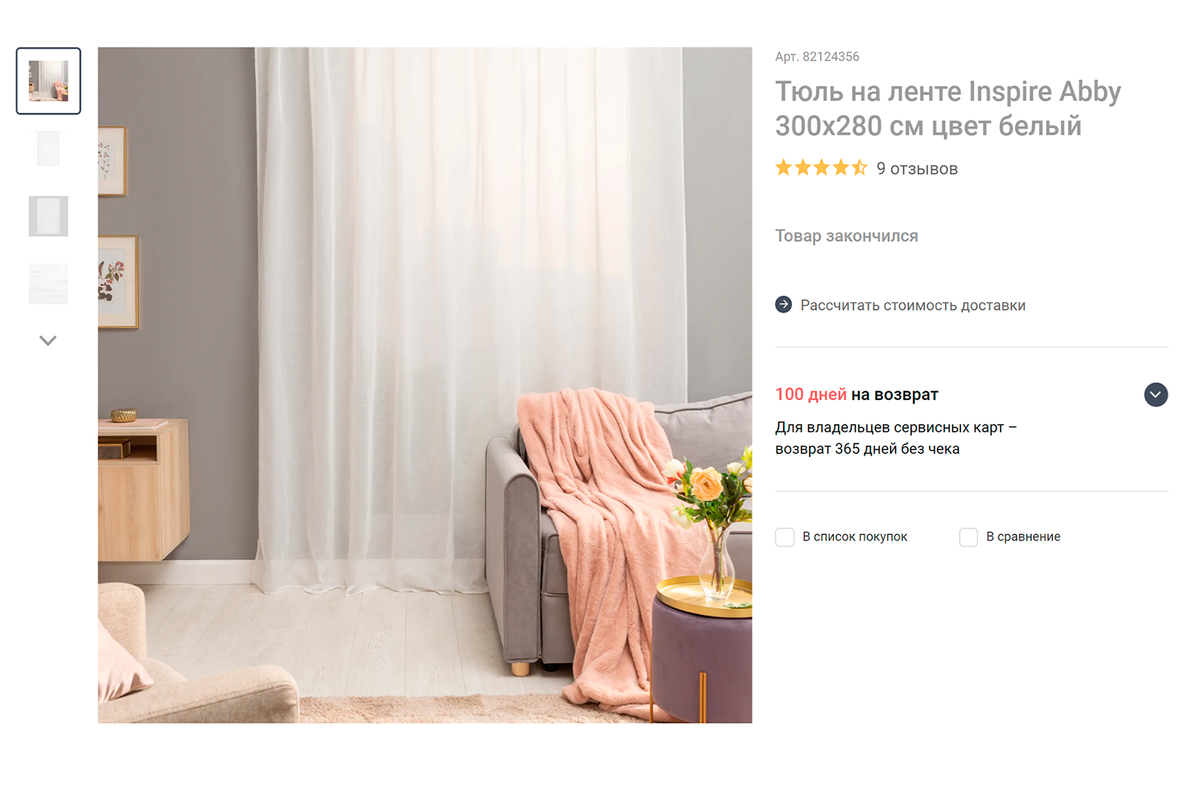The width and height of the screenshot is (1200, 800).
Task: Click the '100 дней на возврат' heading
Action: (857, 395)
